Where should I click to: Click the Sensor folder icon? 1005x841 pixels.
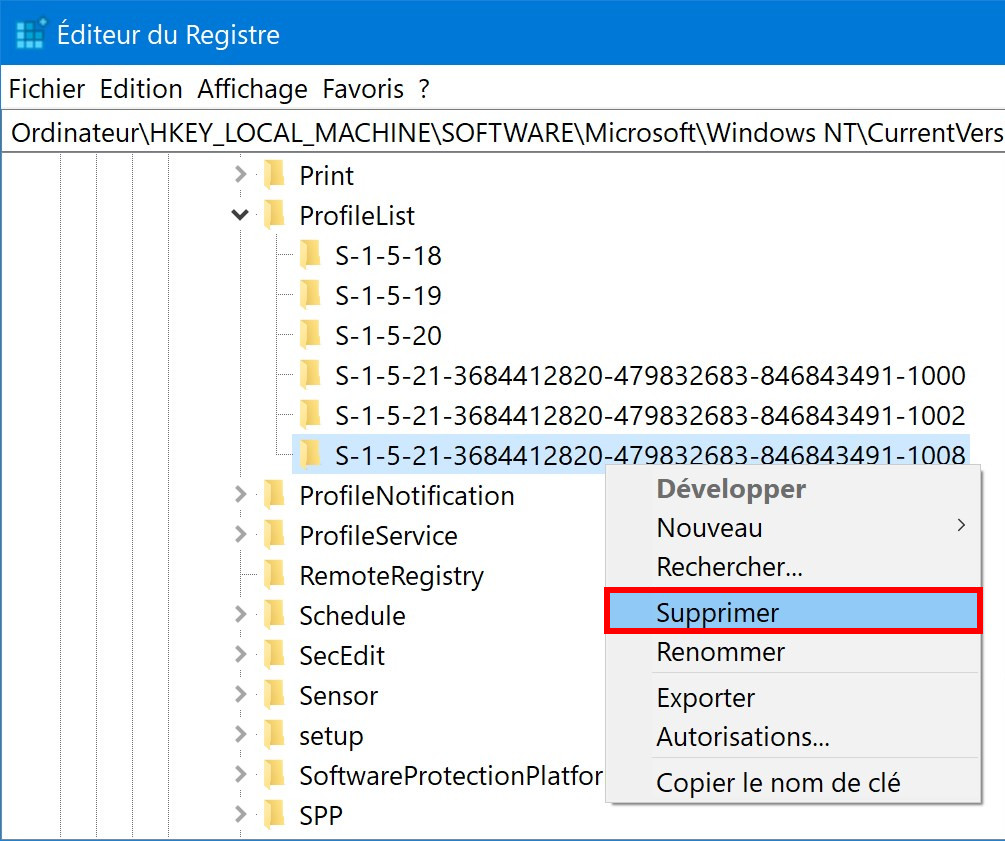pyautogui.click(x=274, y=695)
